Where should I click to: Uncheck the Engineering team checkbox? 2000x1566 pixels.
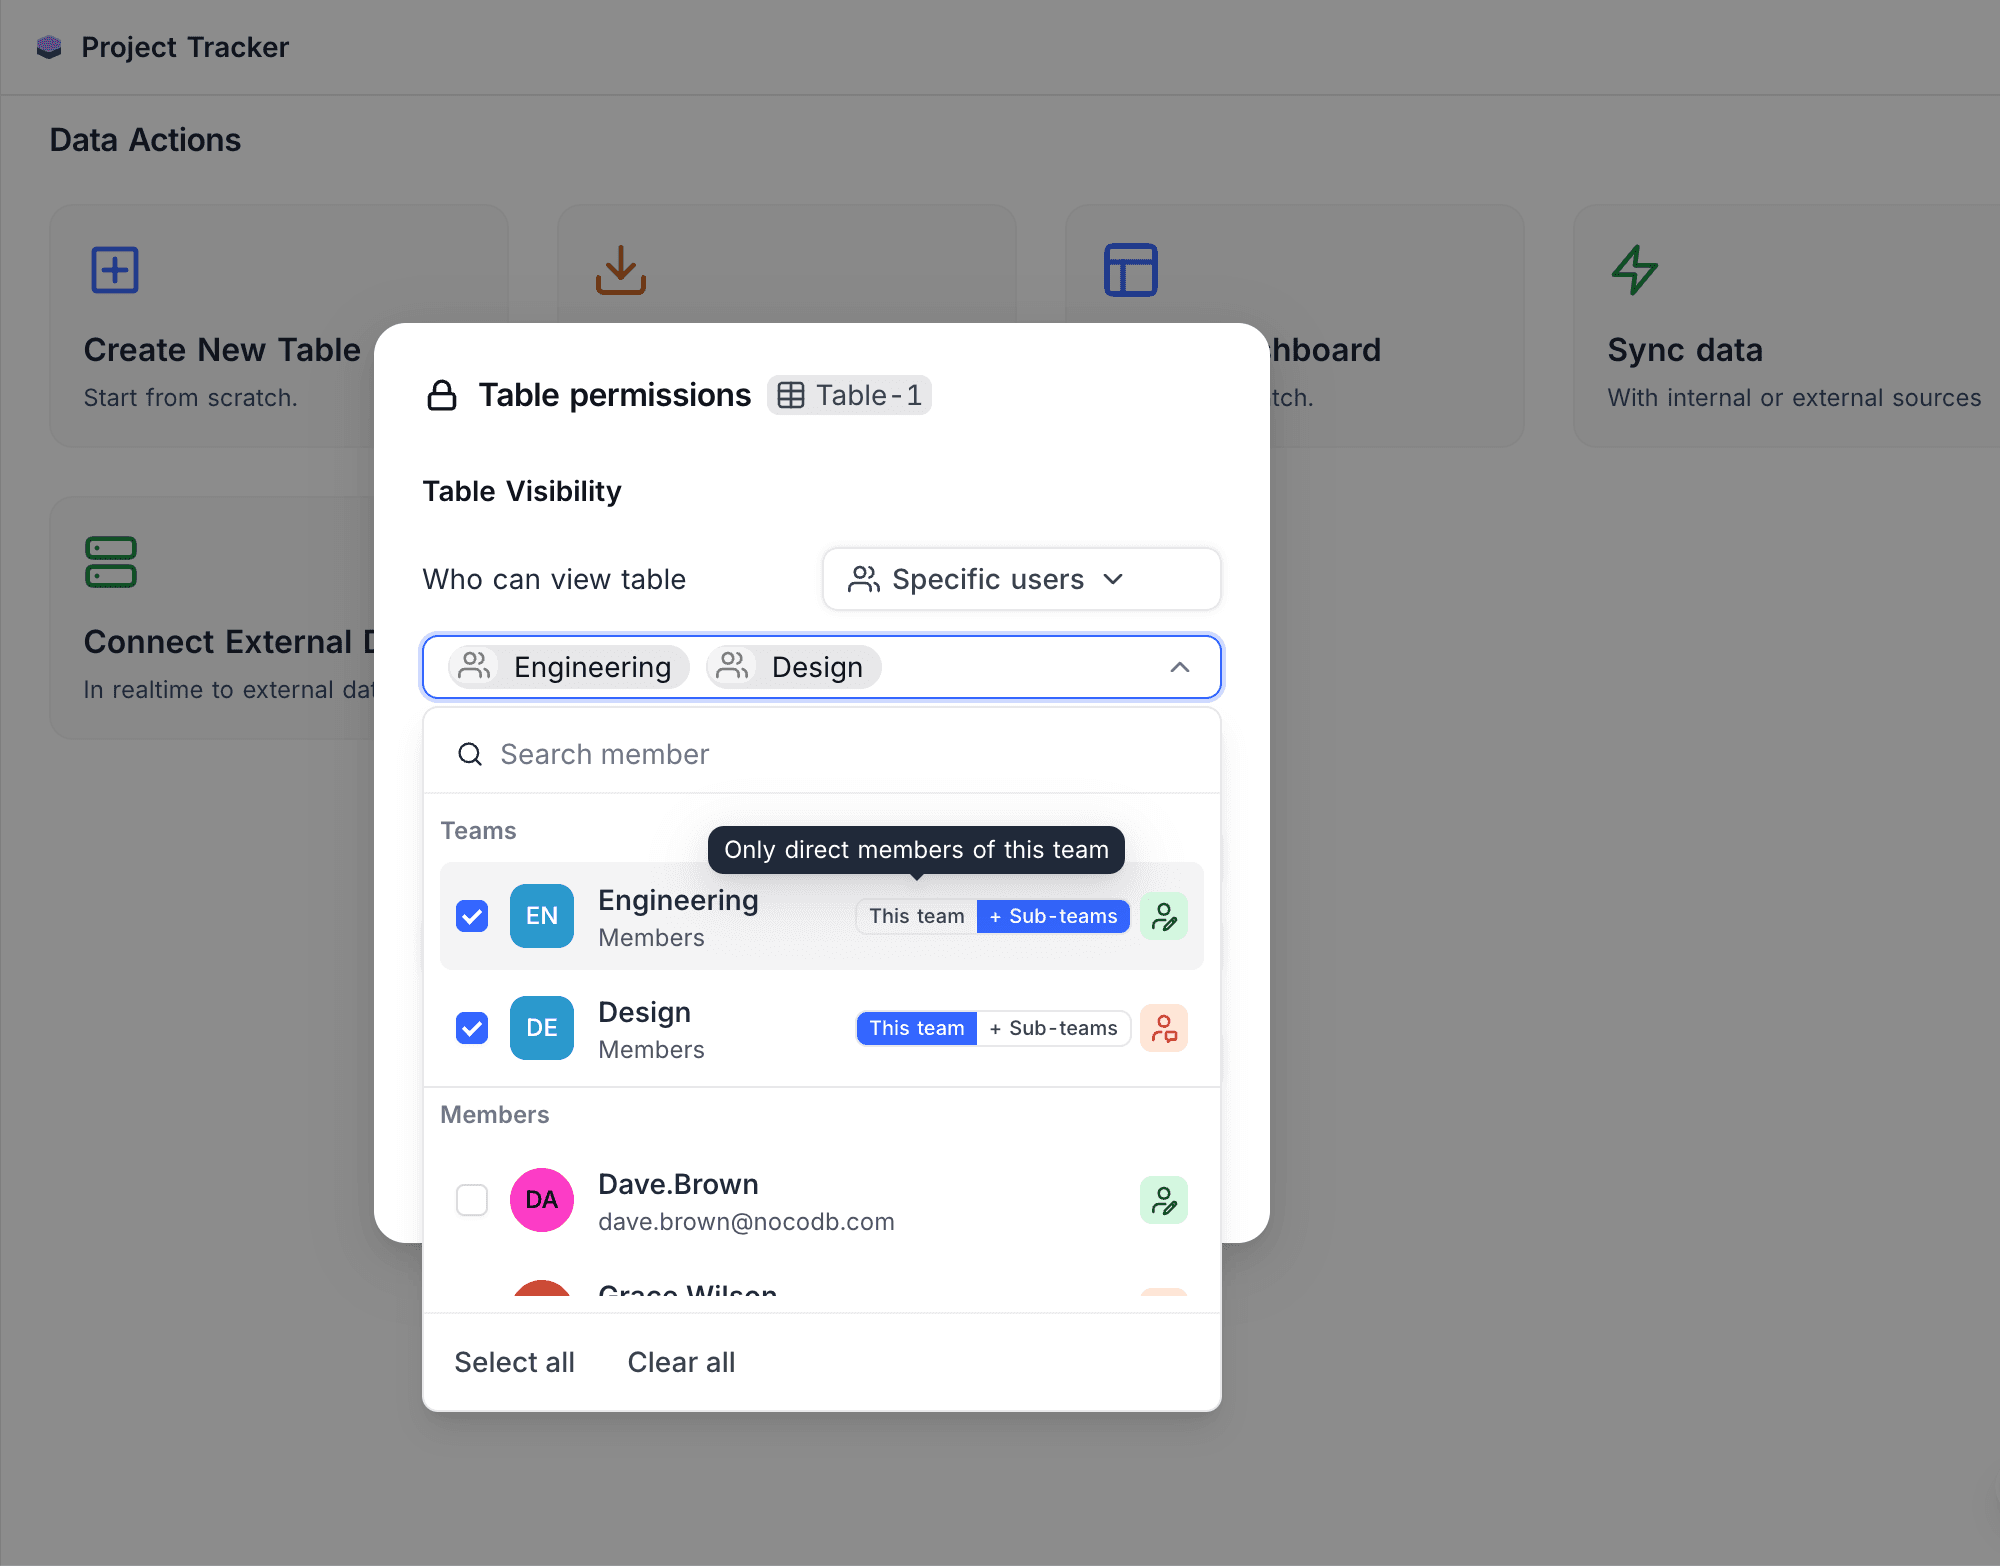tap(472, 916)
